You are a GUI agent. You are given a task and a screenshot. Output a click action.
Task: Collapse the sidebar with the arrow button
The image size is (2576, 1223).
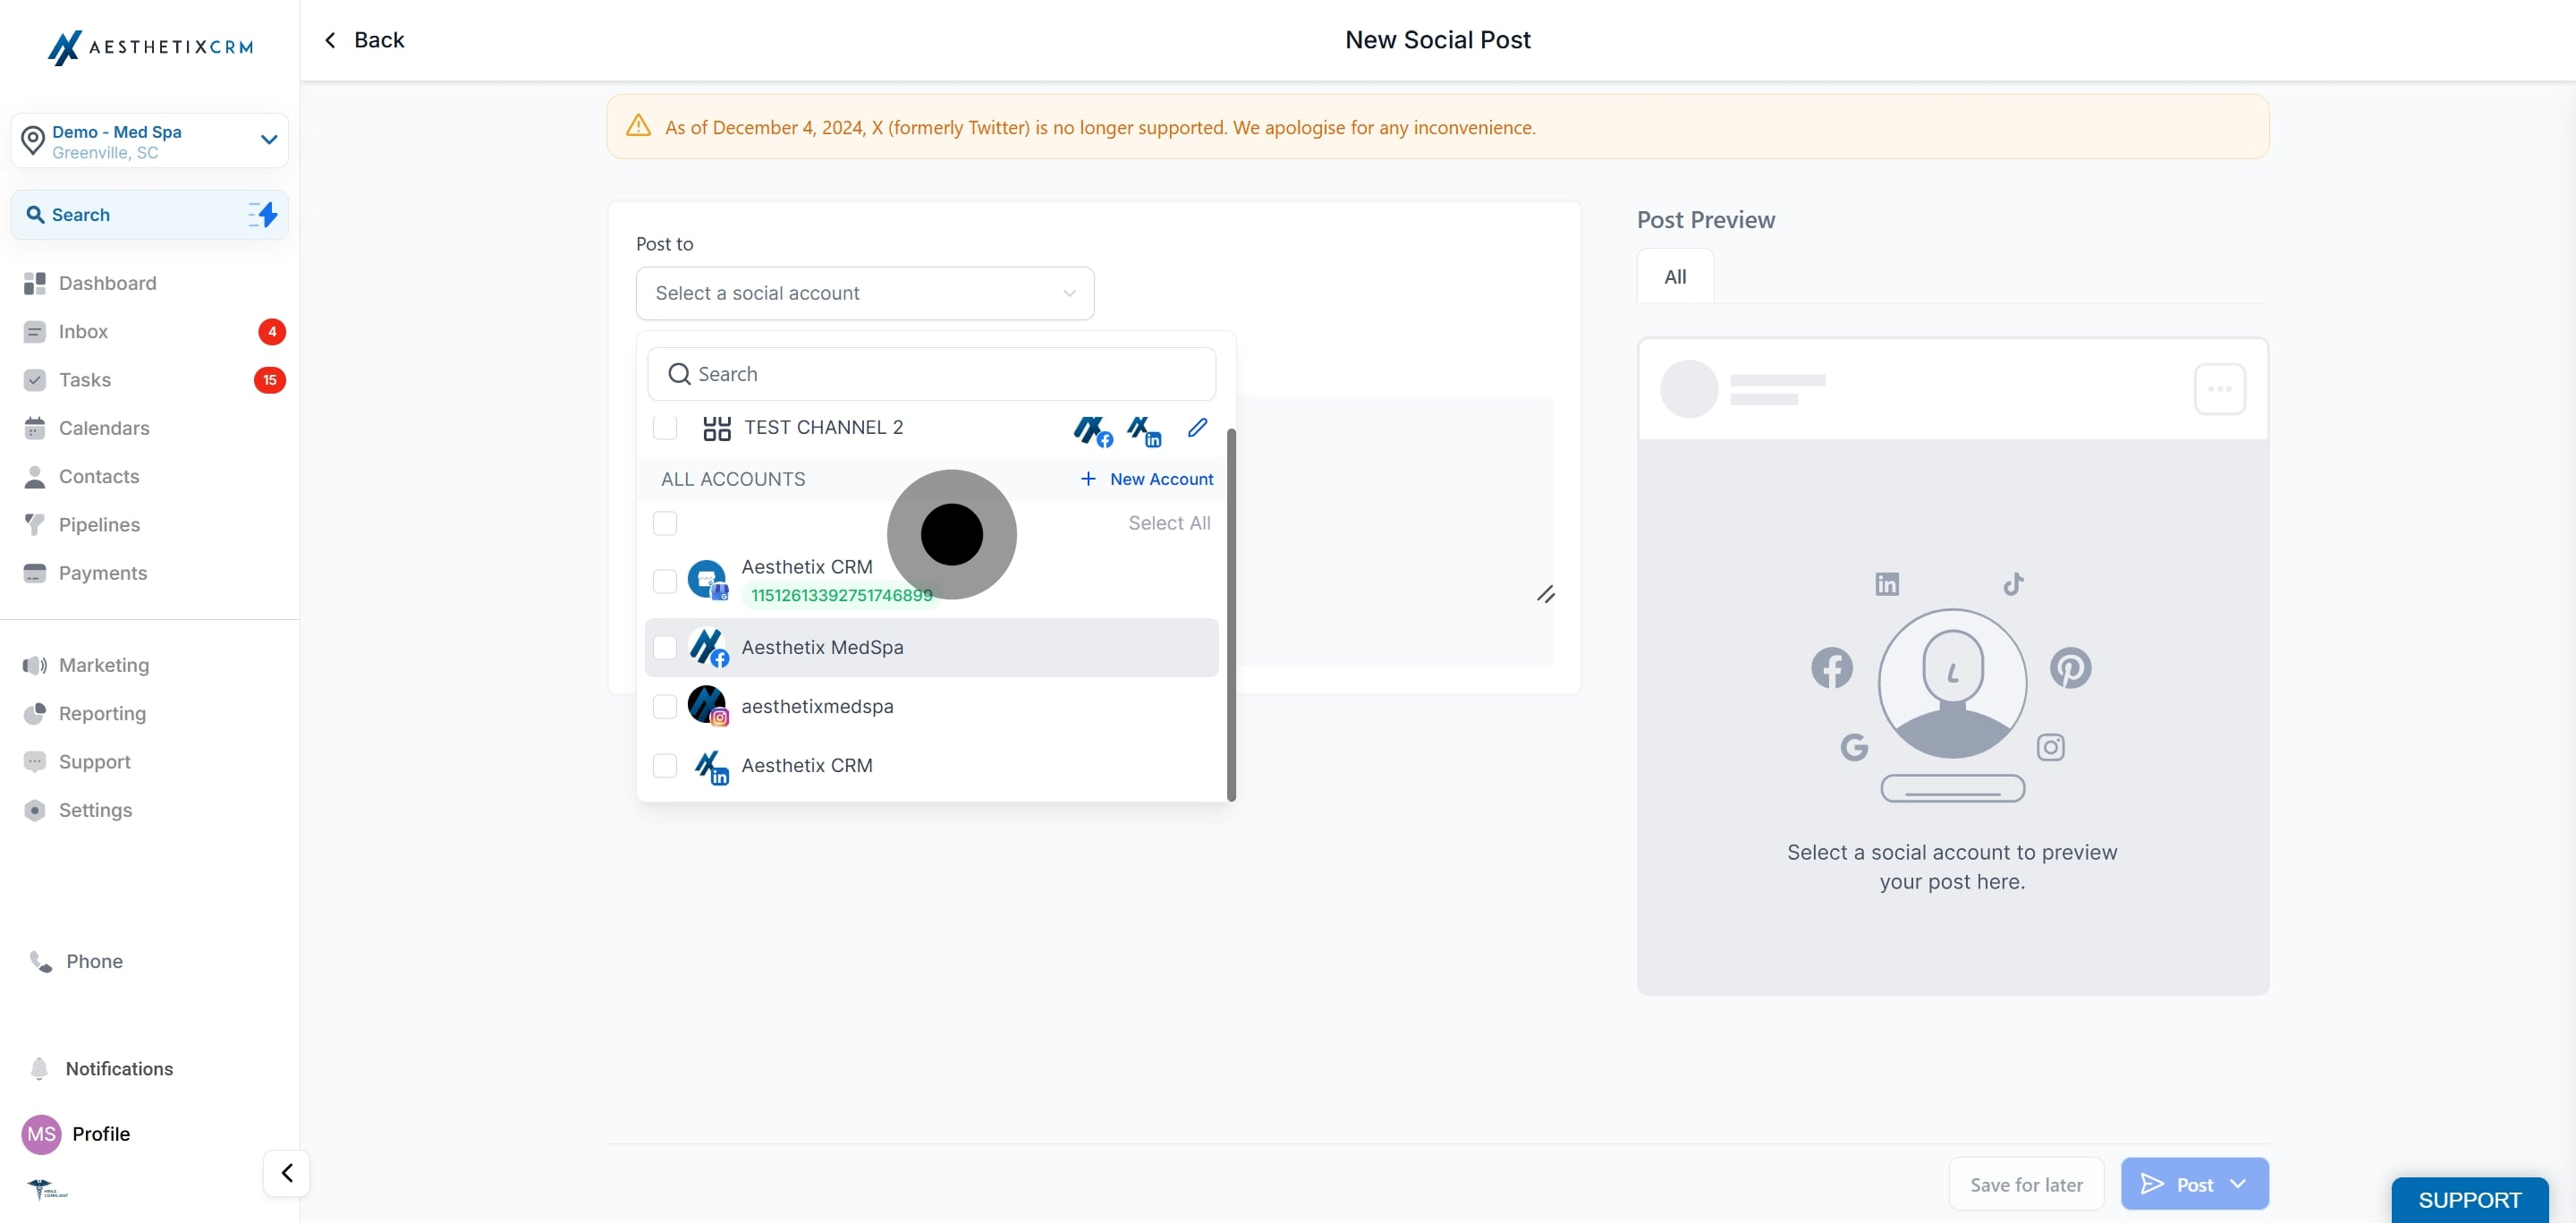click(x=287, y=1172)
